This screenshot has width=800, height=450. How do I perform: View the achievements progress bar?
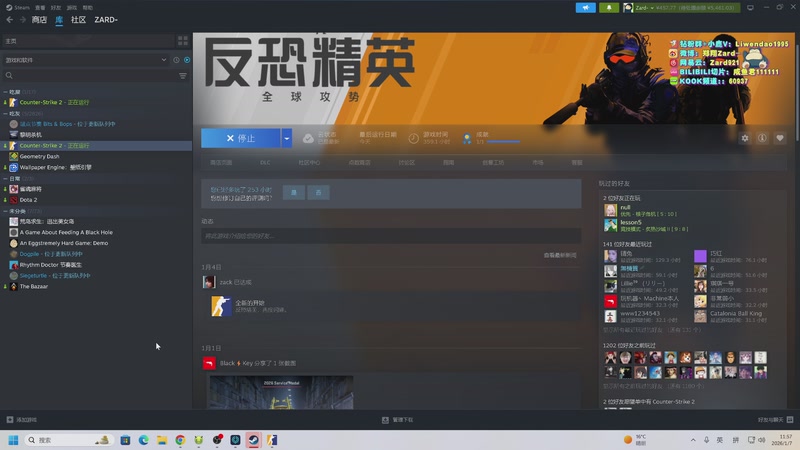(503, 142)
